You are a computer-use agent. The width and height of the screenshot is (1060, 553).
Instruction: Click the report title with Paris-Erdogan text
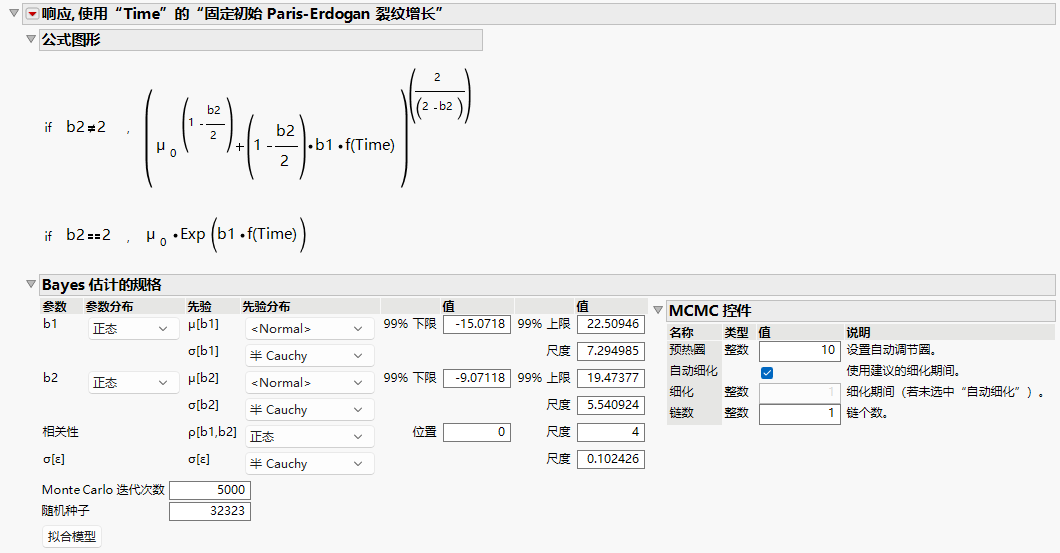click(x=242, y=14)
